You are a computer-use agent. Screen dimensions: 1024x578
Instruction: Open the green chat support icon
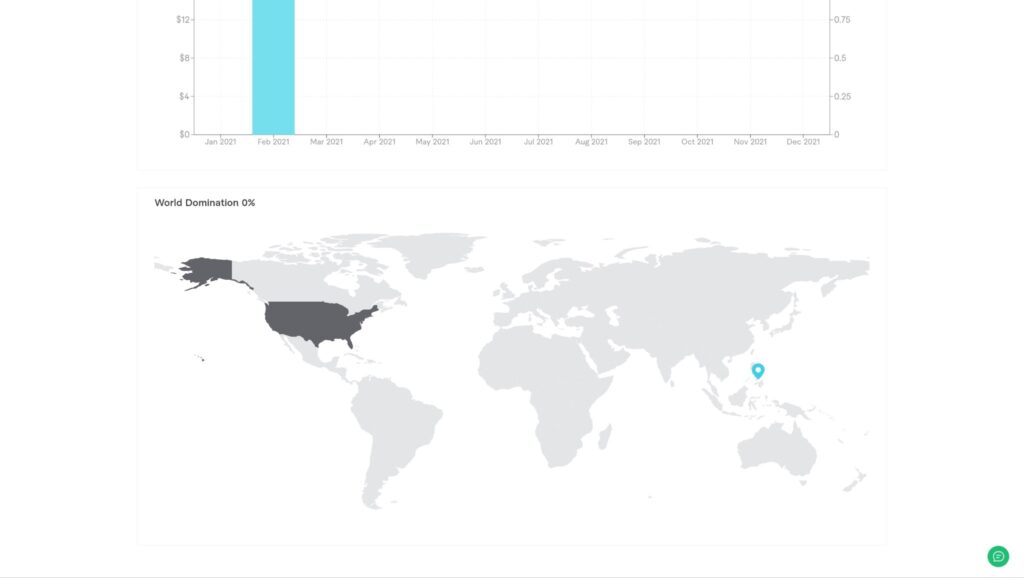click(997, 556)
